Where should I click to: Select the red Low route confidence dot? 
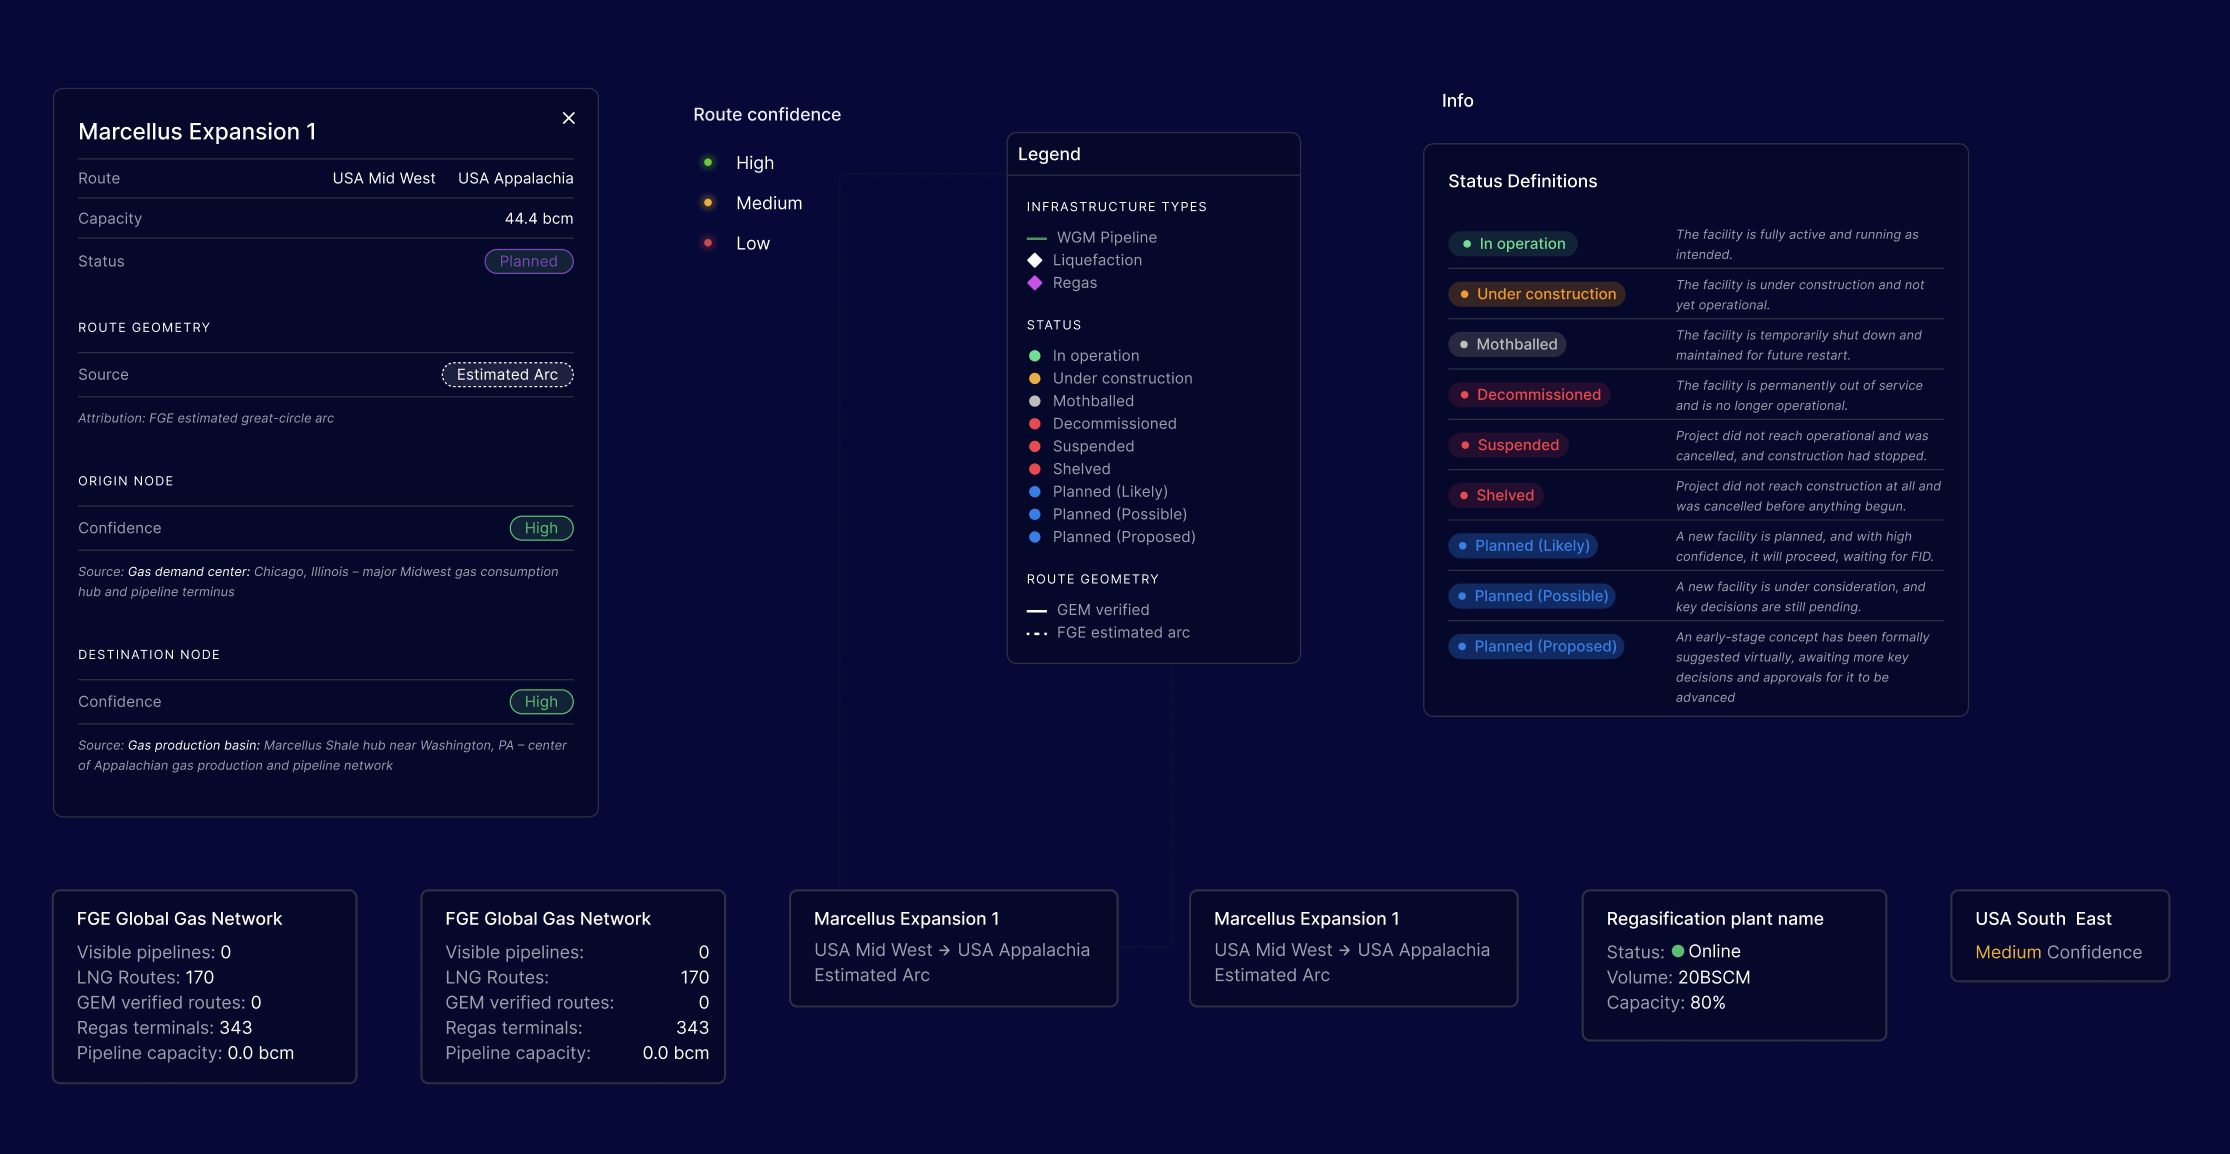coord(708,243)
